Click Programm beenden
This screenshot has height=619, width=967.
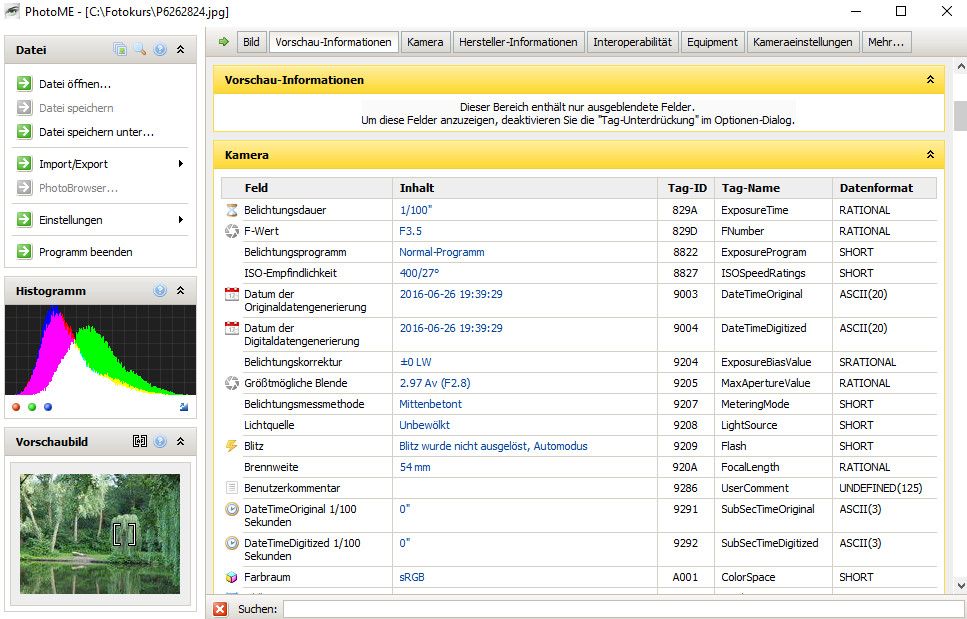click(85, 252)
